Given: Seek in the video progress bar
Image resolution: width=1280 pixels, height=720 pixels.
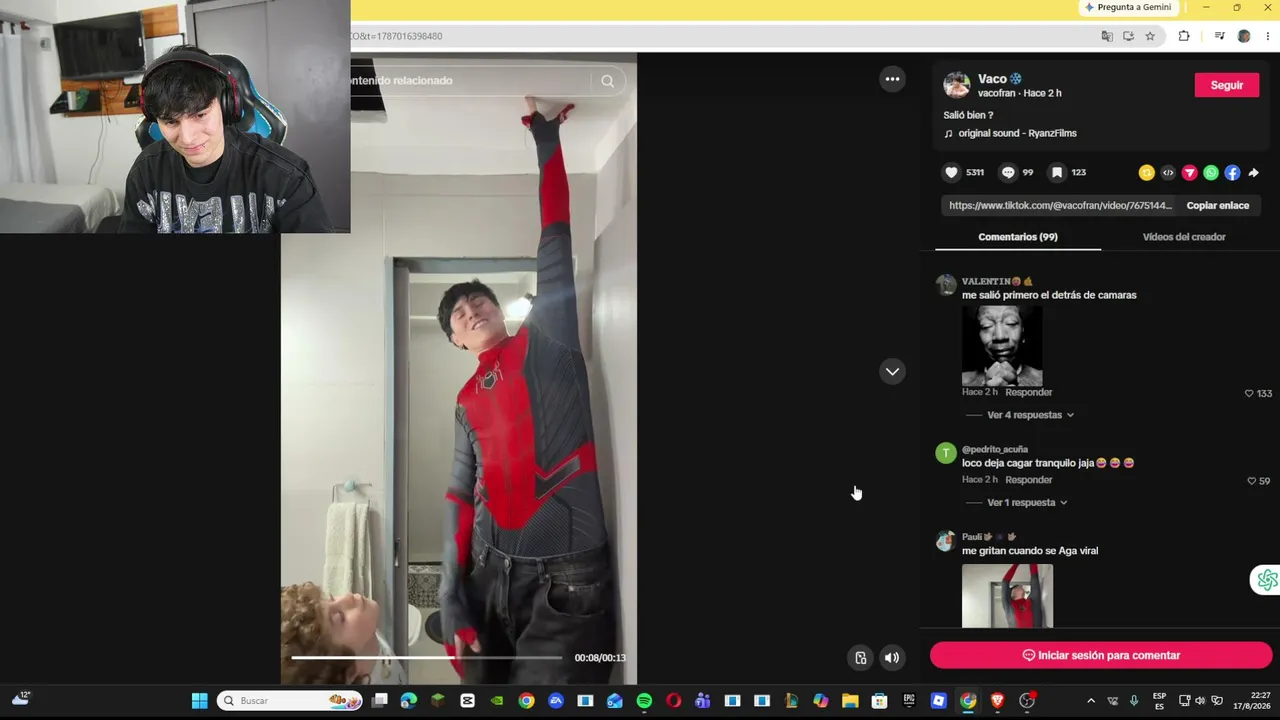Looking at the screenshot, I should 426,658.
